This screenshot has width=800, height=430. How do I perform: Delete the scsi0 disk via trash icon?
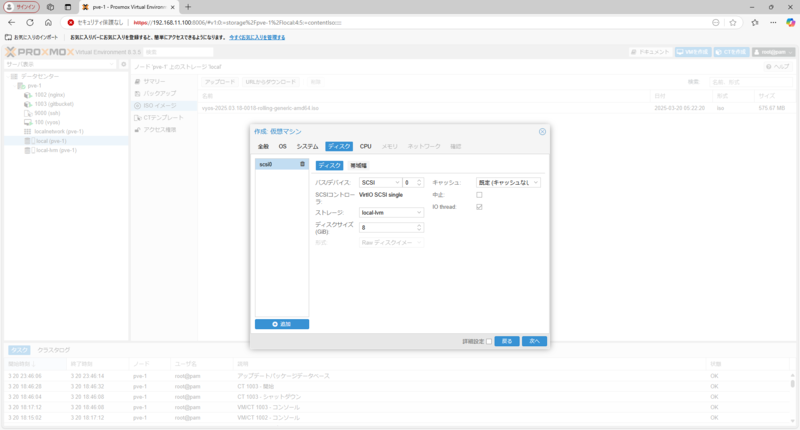tap(302, 164)
